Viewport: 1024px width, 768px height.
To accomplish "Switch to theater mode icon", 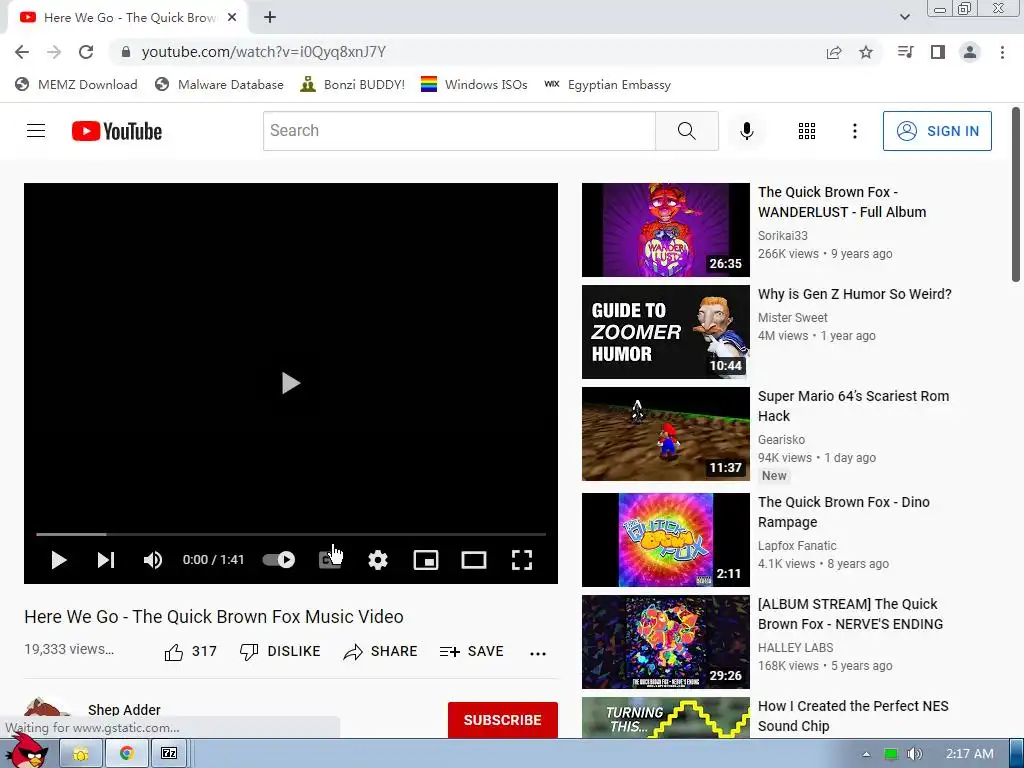I will click(473, 560).
